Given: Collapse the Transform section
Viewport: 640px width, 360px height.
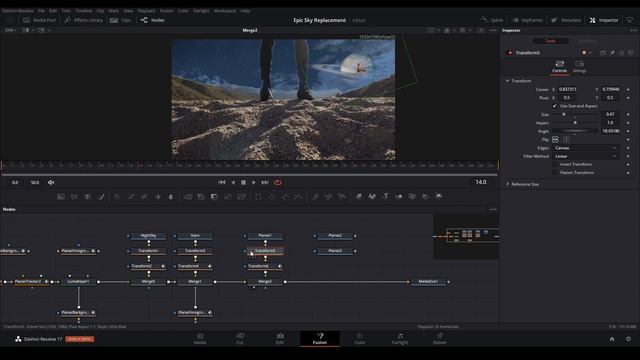Looking at the screenshot, I should [x=507, y=81].
